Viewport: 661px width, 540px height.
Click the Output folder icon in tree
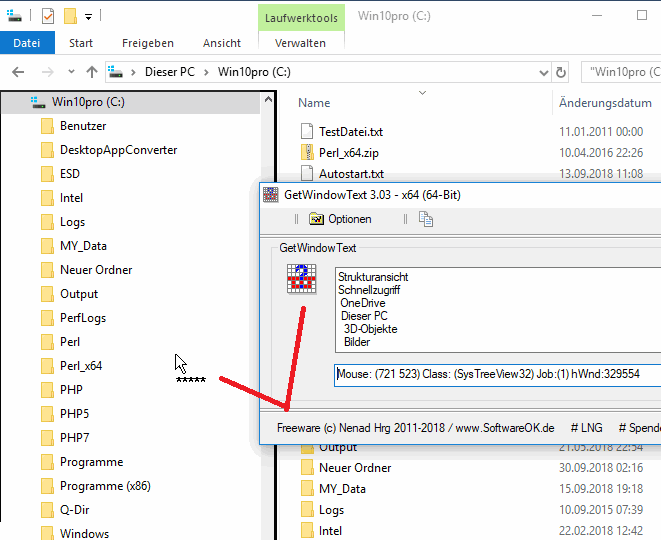tap(47, 294)
